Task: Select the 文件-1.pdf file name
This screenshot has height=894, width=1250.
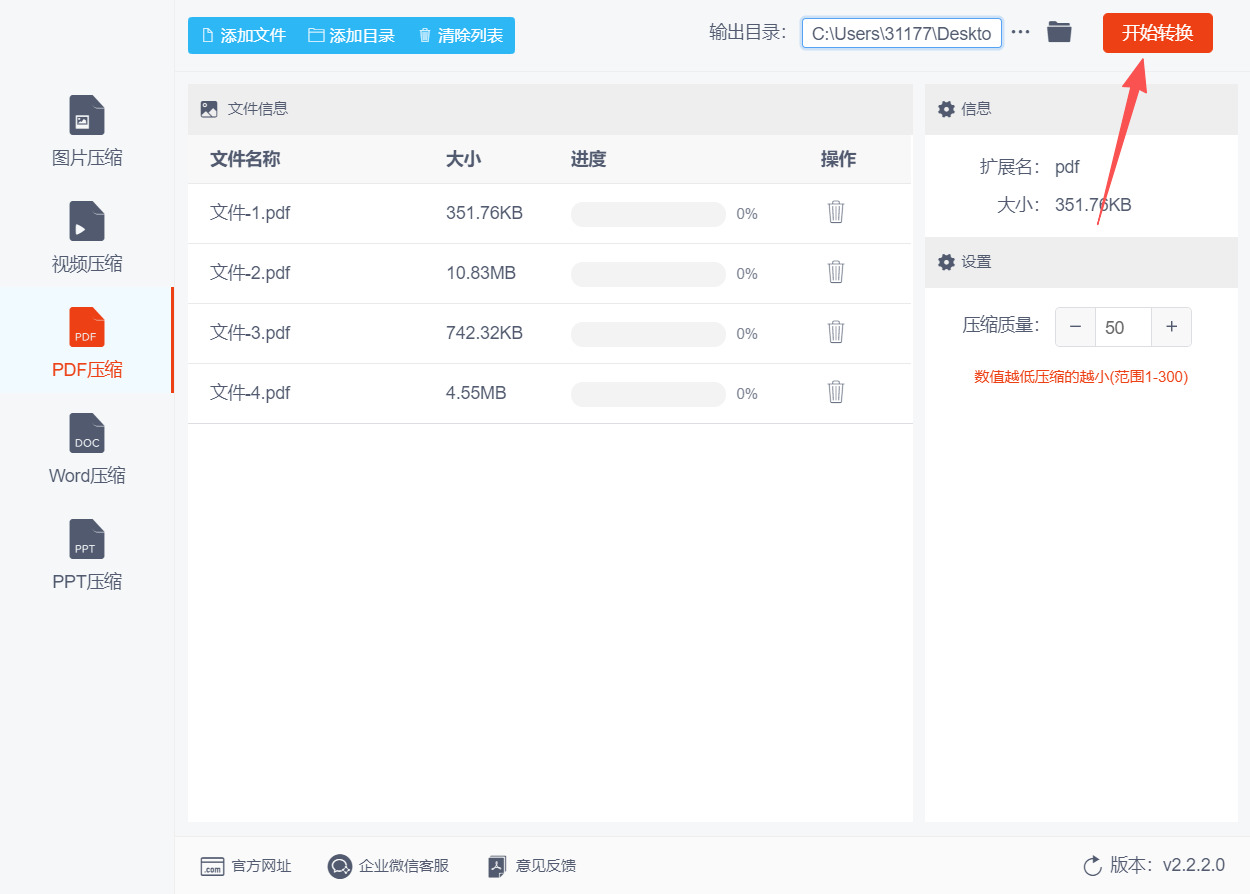Action: point(250,213)
